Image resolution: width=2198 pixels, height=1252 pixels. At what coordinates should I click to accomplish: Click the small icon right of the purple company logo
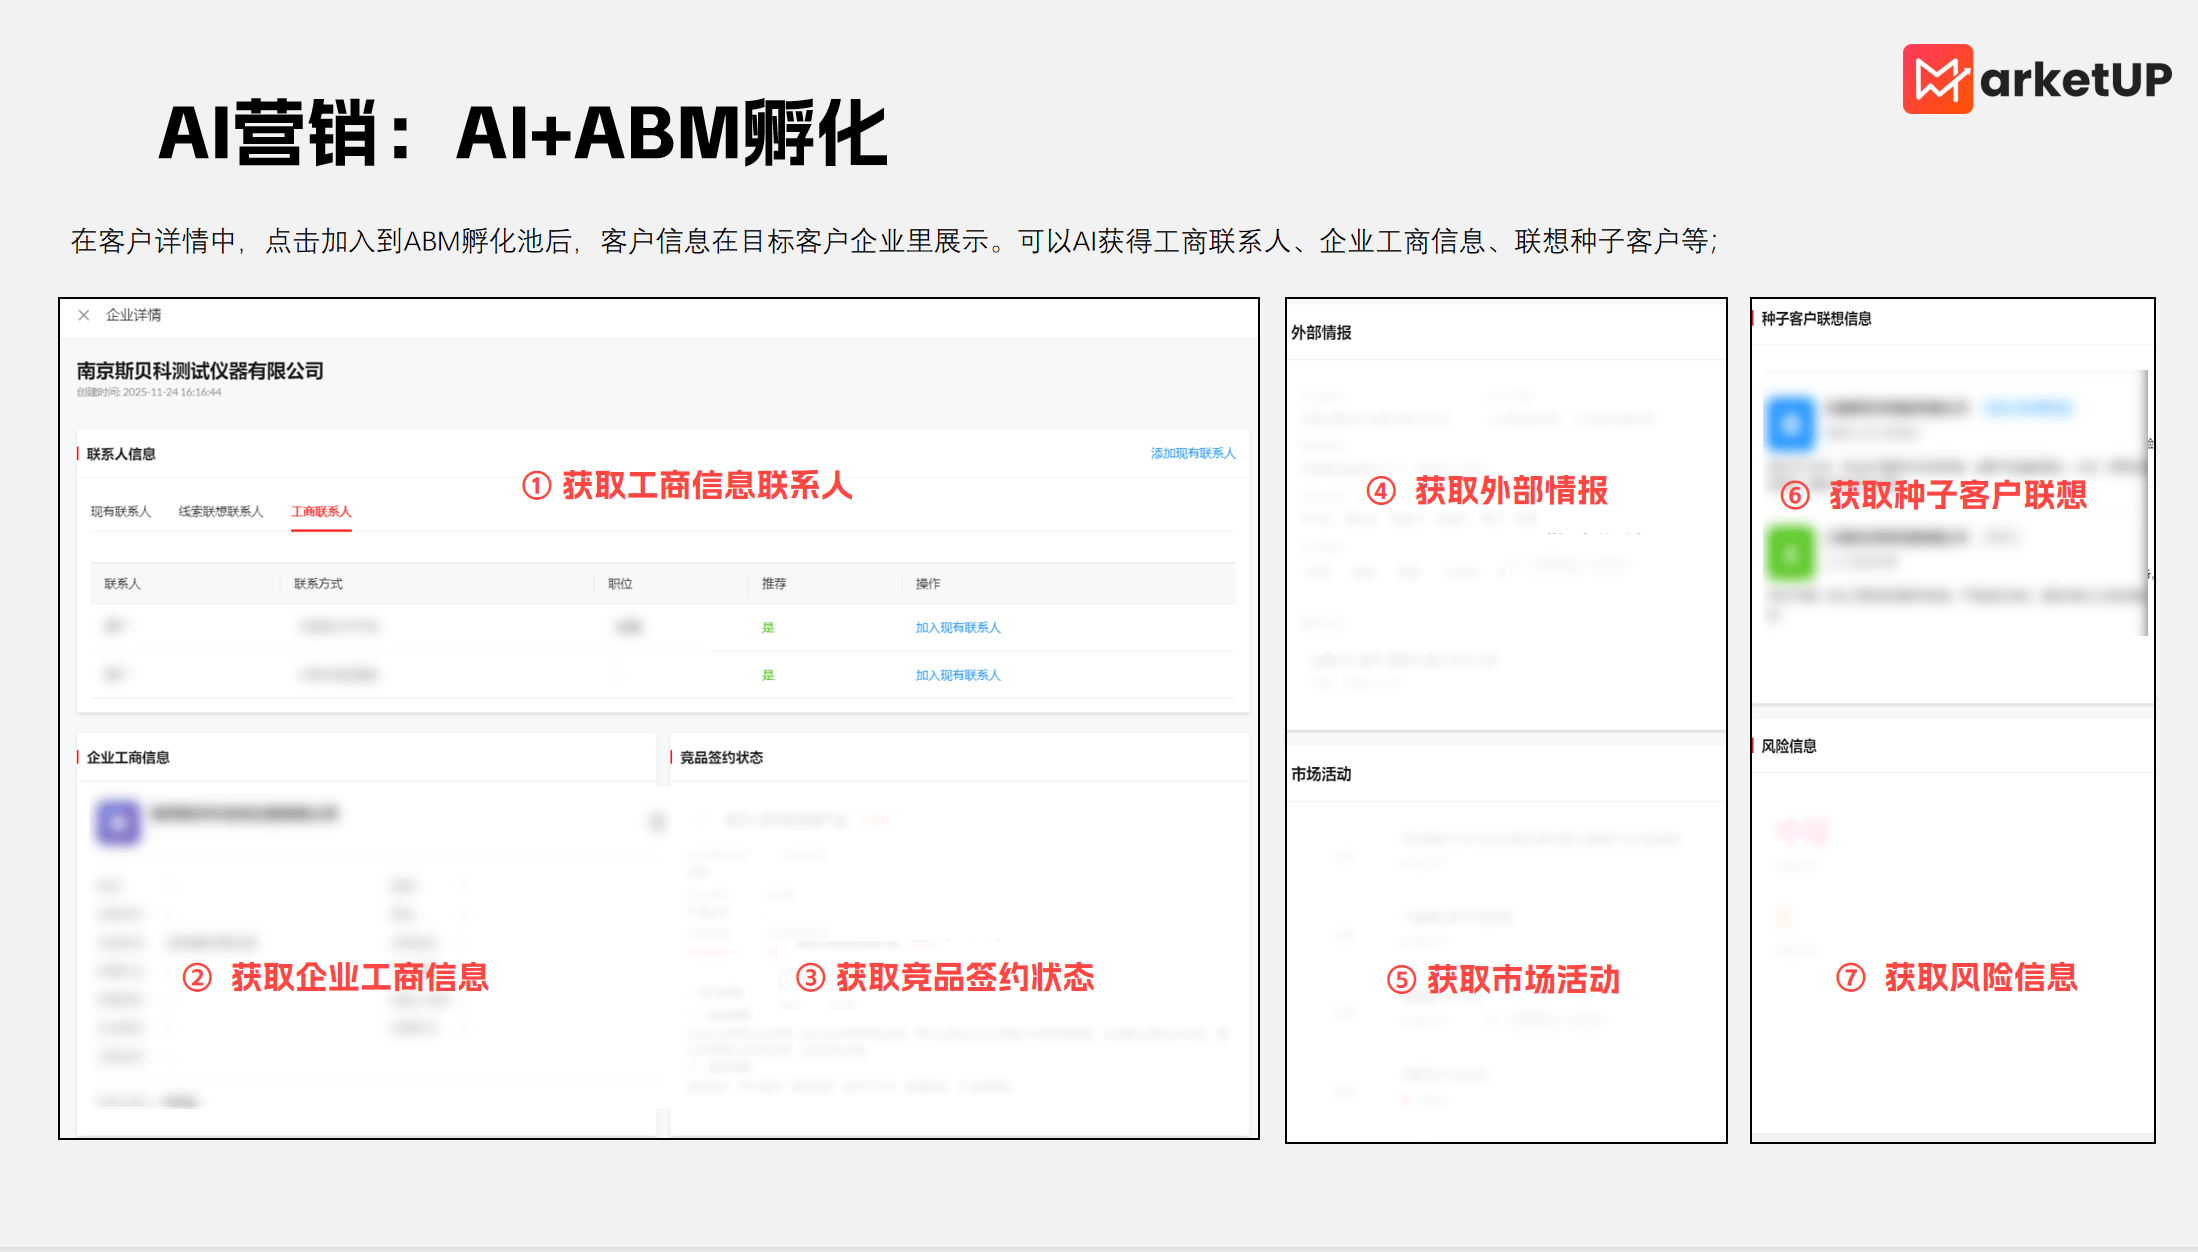[x=656, y=820]
